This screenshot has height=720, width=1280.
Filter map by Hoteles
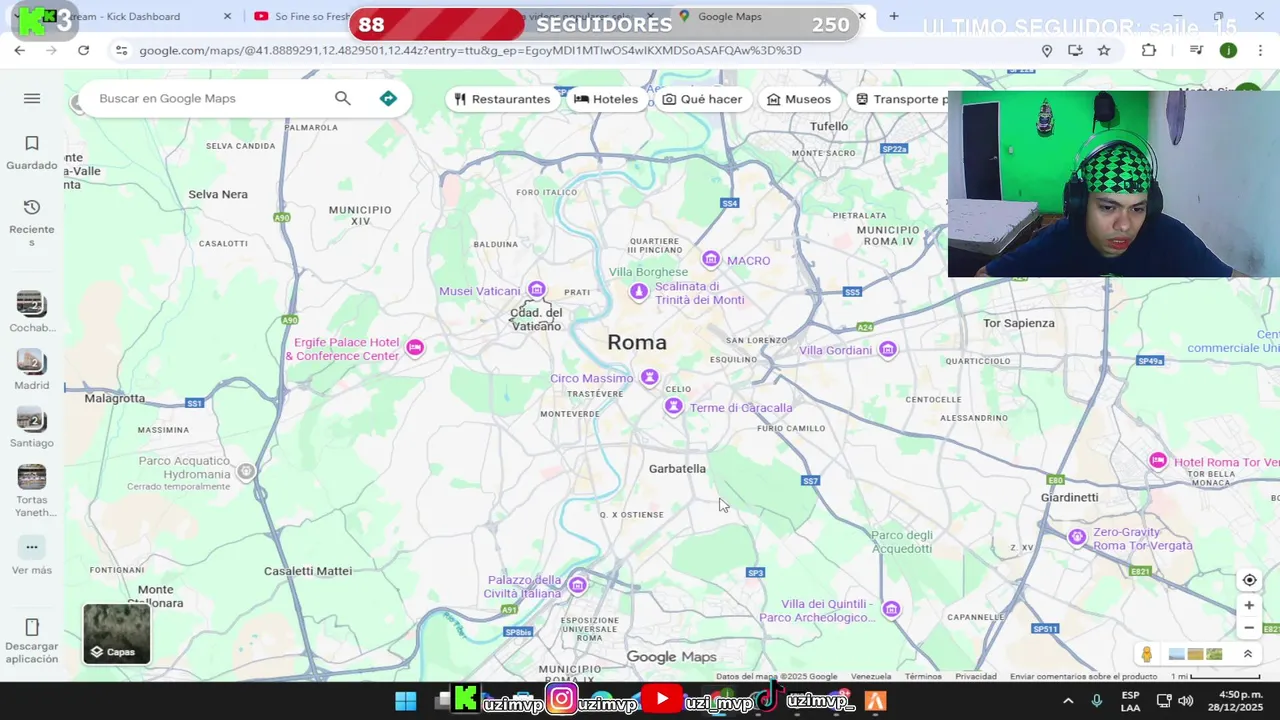click(606, 99)
